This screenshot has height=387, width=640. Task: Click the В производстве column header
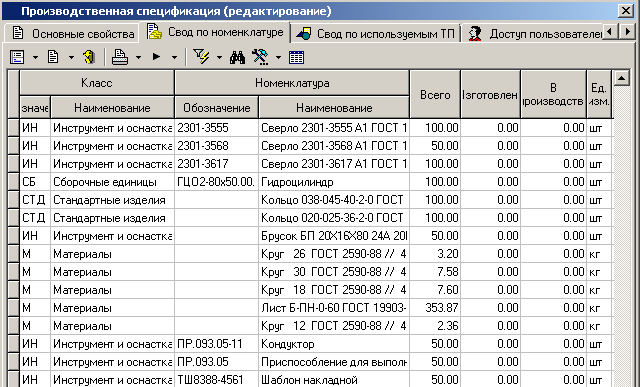click(x=553, y=95)
